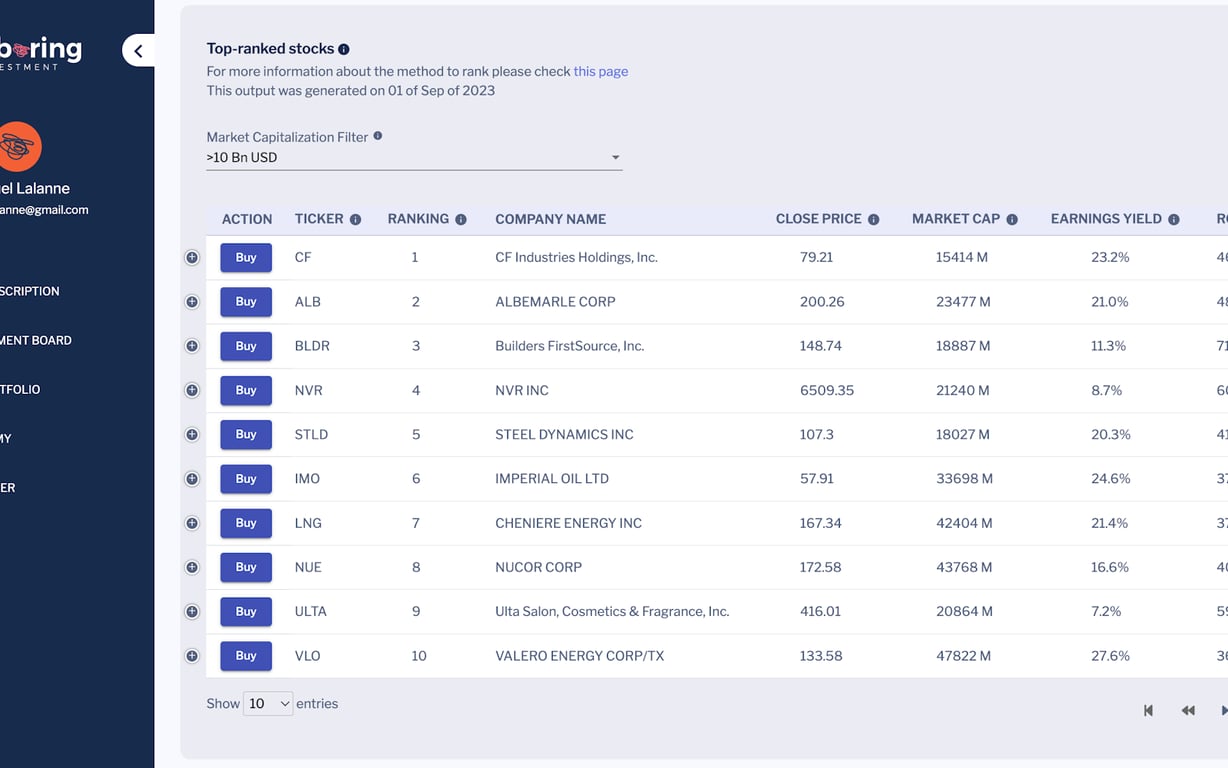This screenshot has height=768, width=1228.
Task: Click info icon next to RANKING header
Action: coord(461,220)
